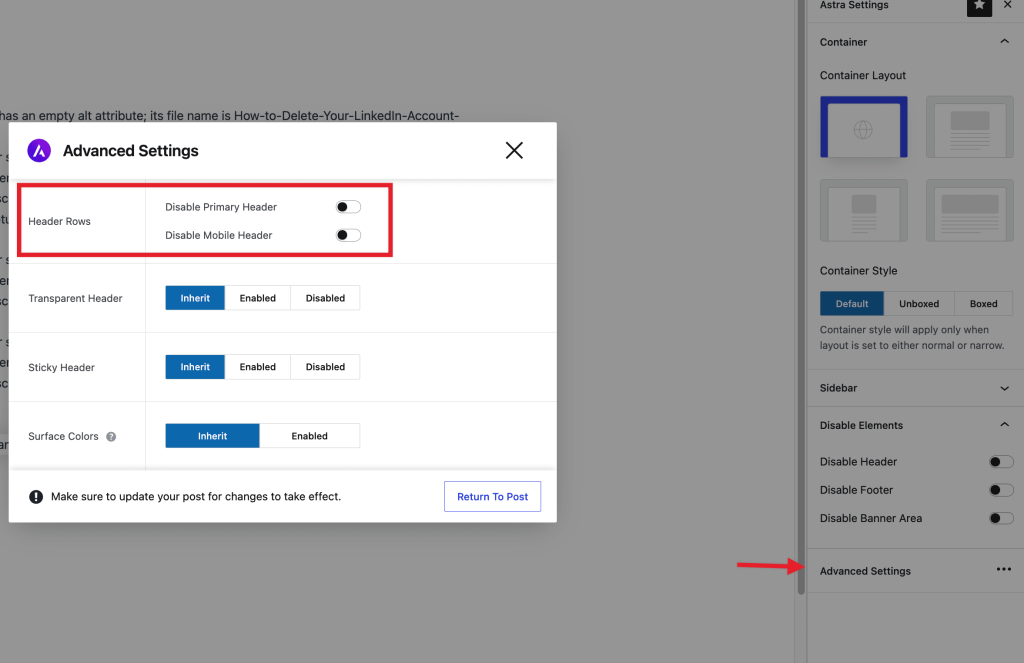Click the help icon next to Surface Colors
This screenshot has width=1024, height=663.
111,436
